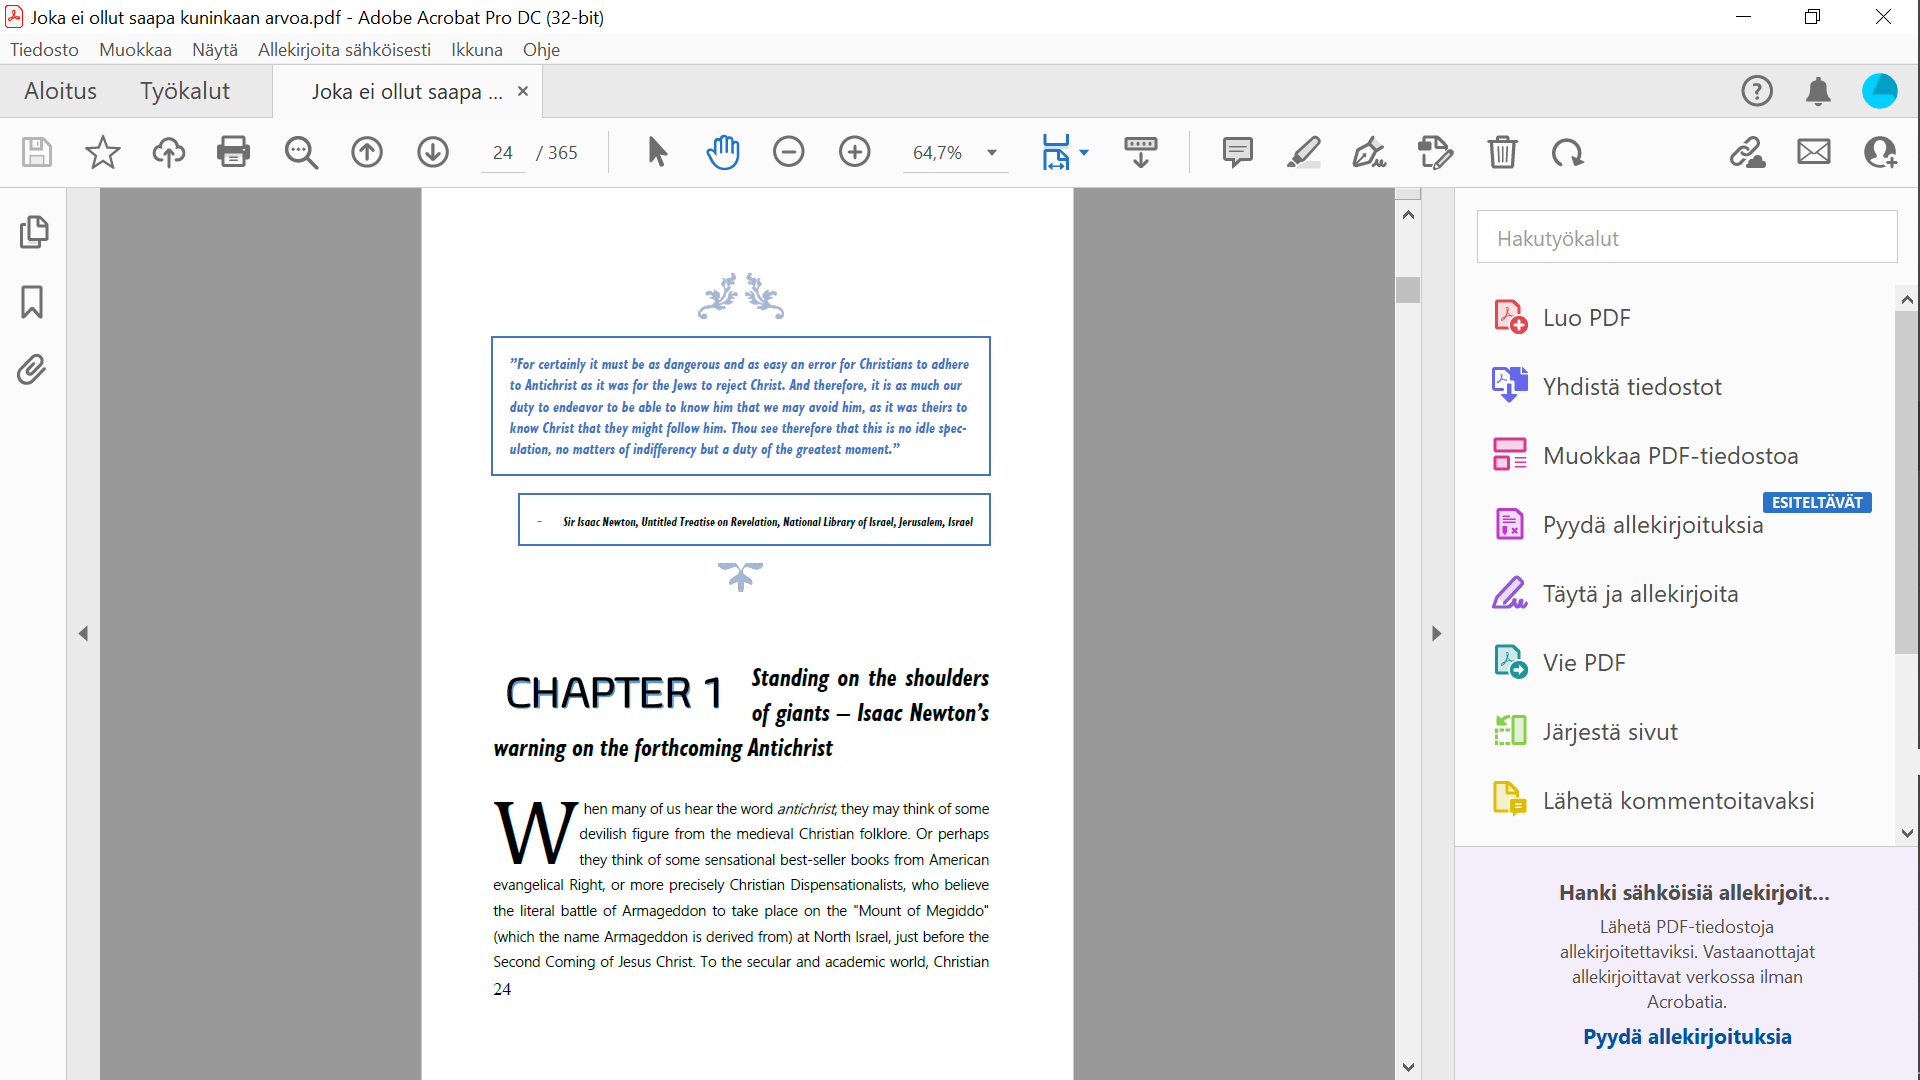Open the Näytä menu

point(214,50)
